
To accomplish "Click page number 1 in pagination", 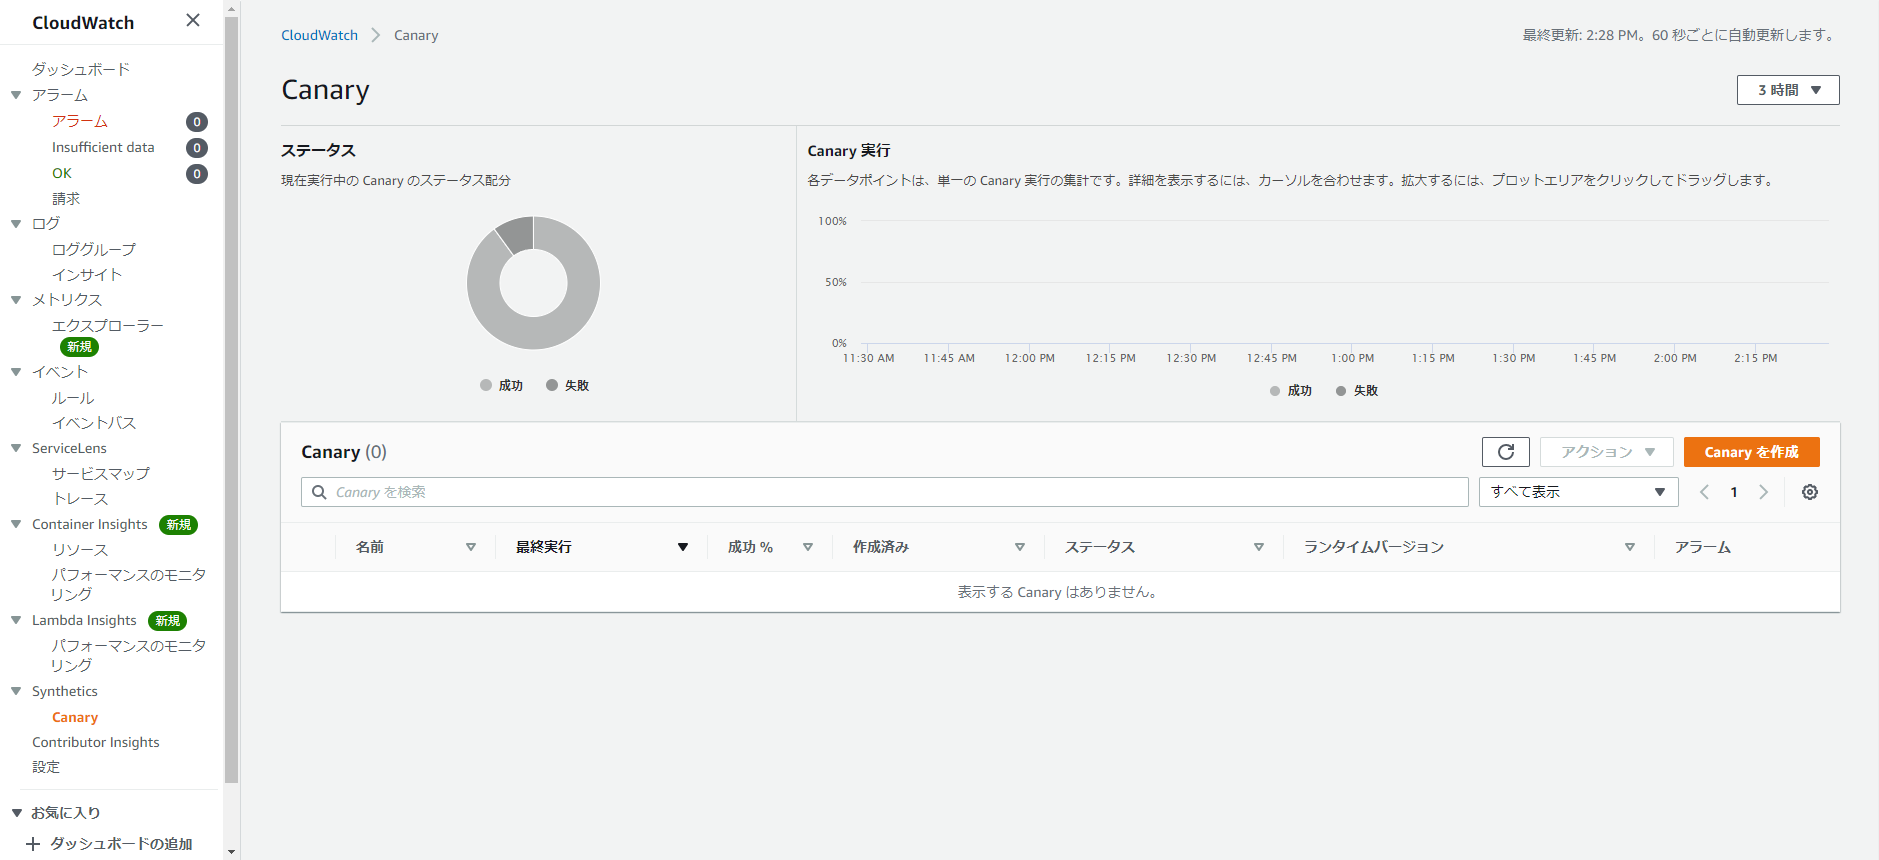I will (1734, 492).
